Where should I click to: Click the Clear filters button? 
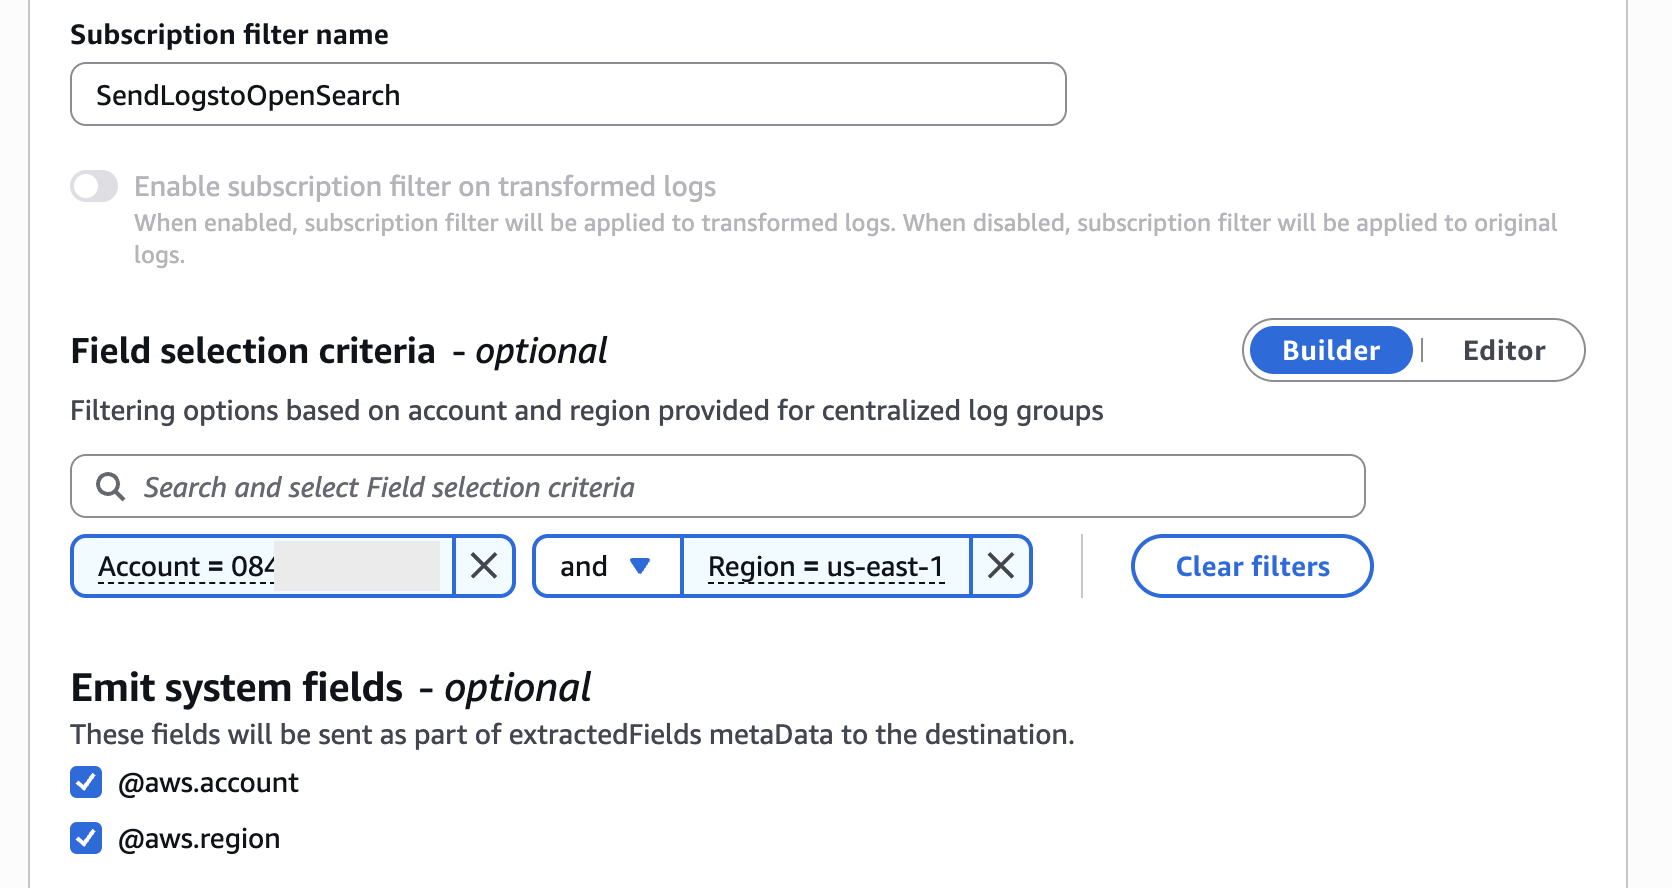(x=1251, y=566)
